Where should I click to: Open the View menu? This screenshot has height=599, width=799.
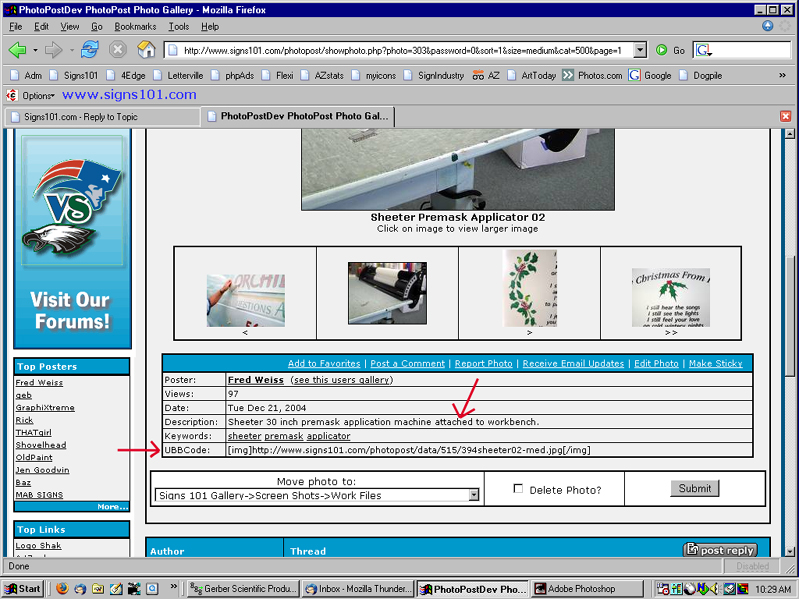coord(70,26)
